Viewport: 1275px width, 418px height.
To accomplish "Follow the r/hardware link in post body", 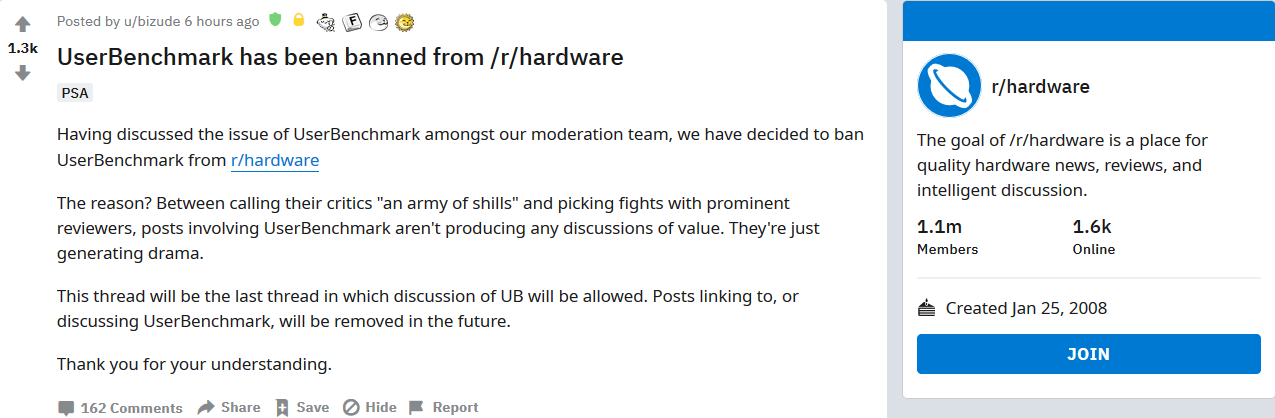I will 275,160.
